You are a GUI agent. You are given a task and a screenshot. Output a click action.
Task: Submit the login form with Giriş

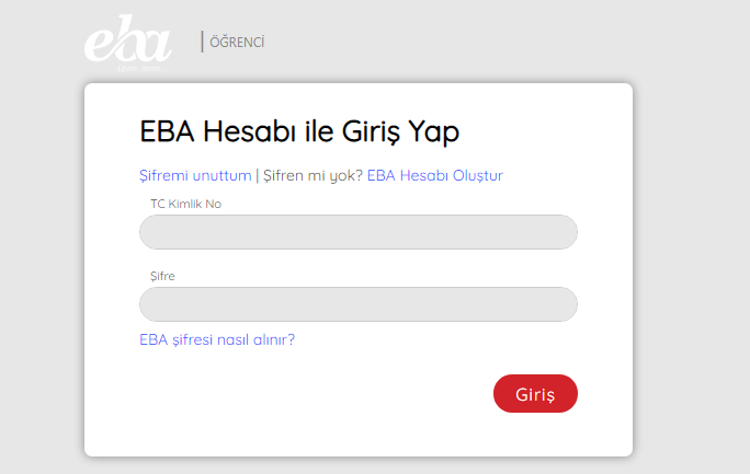coord(535,393)
